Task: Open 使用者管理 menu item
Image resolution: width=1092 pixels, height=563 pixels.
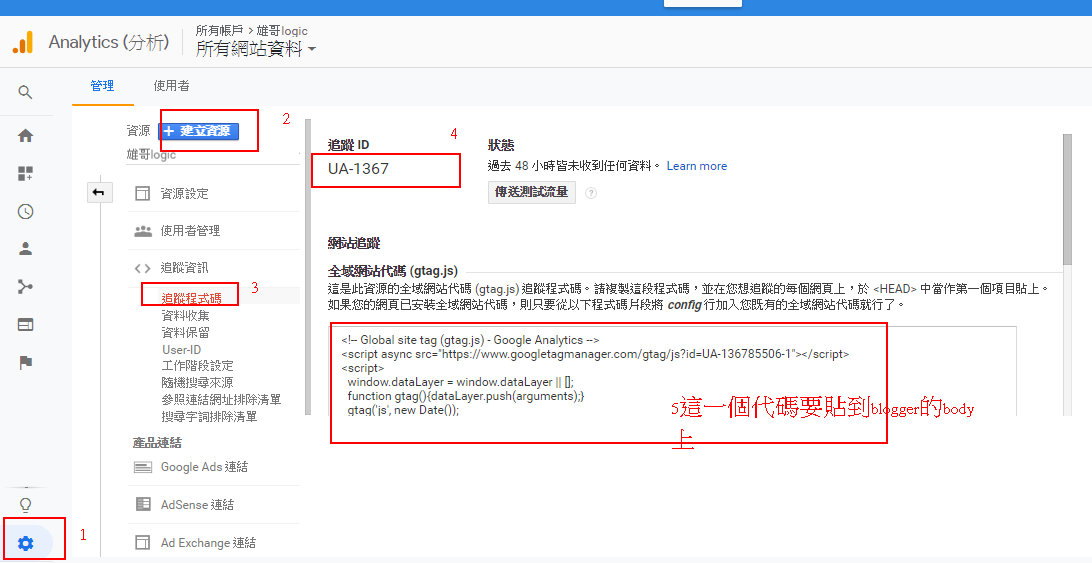Action: click(190, 231)
